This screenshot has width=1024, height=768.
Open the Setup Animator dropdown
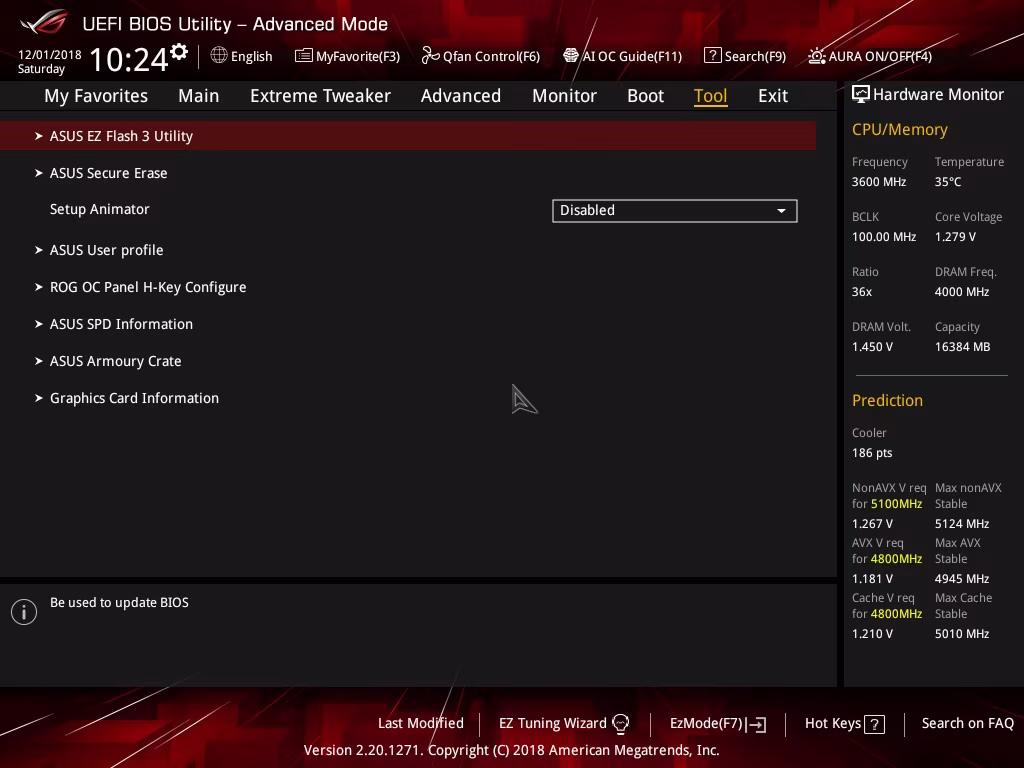675,210
